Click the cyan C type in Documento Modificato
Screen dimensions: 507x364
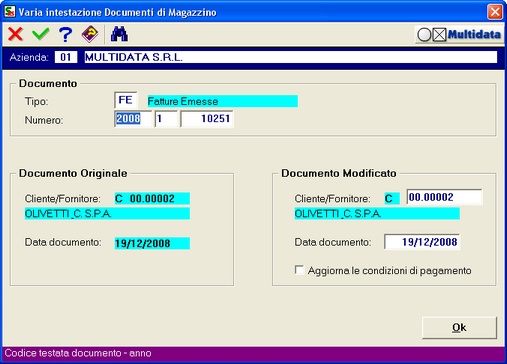(392, 199)
